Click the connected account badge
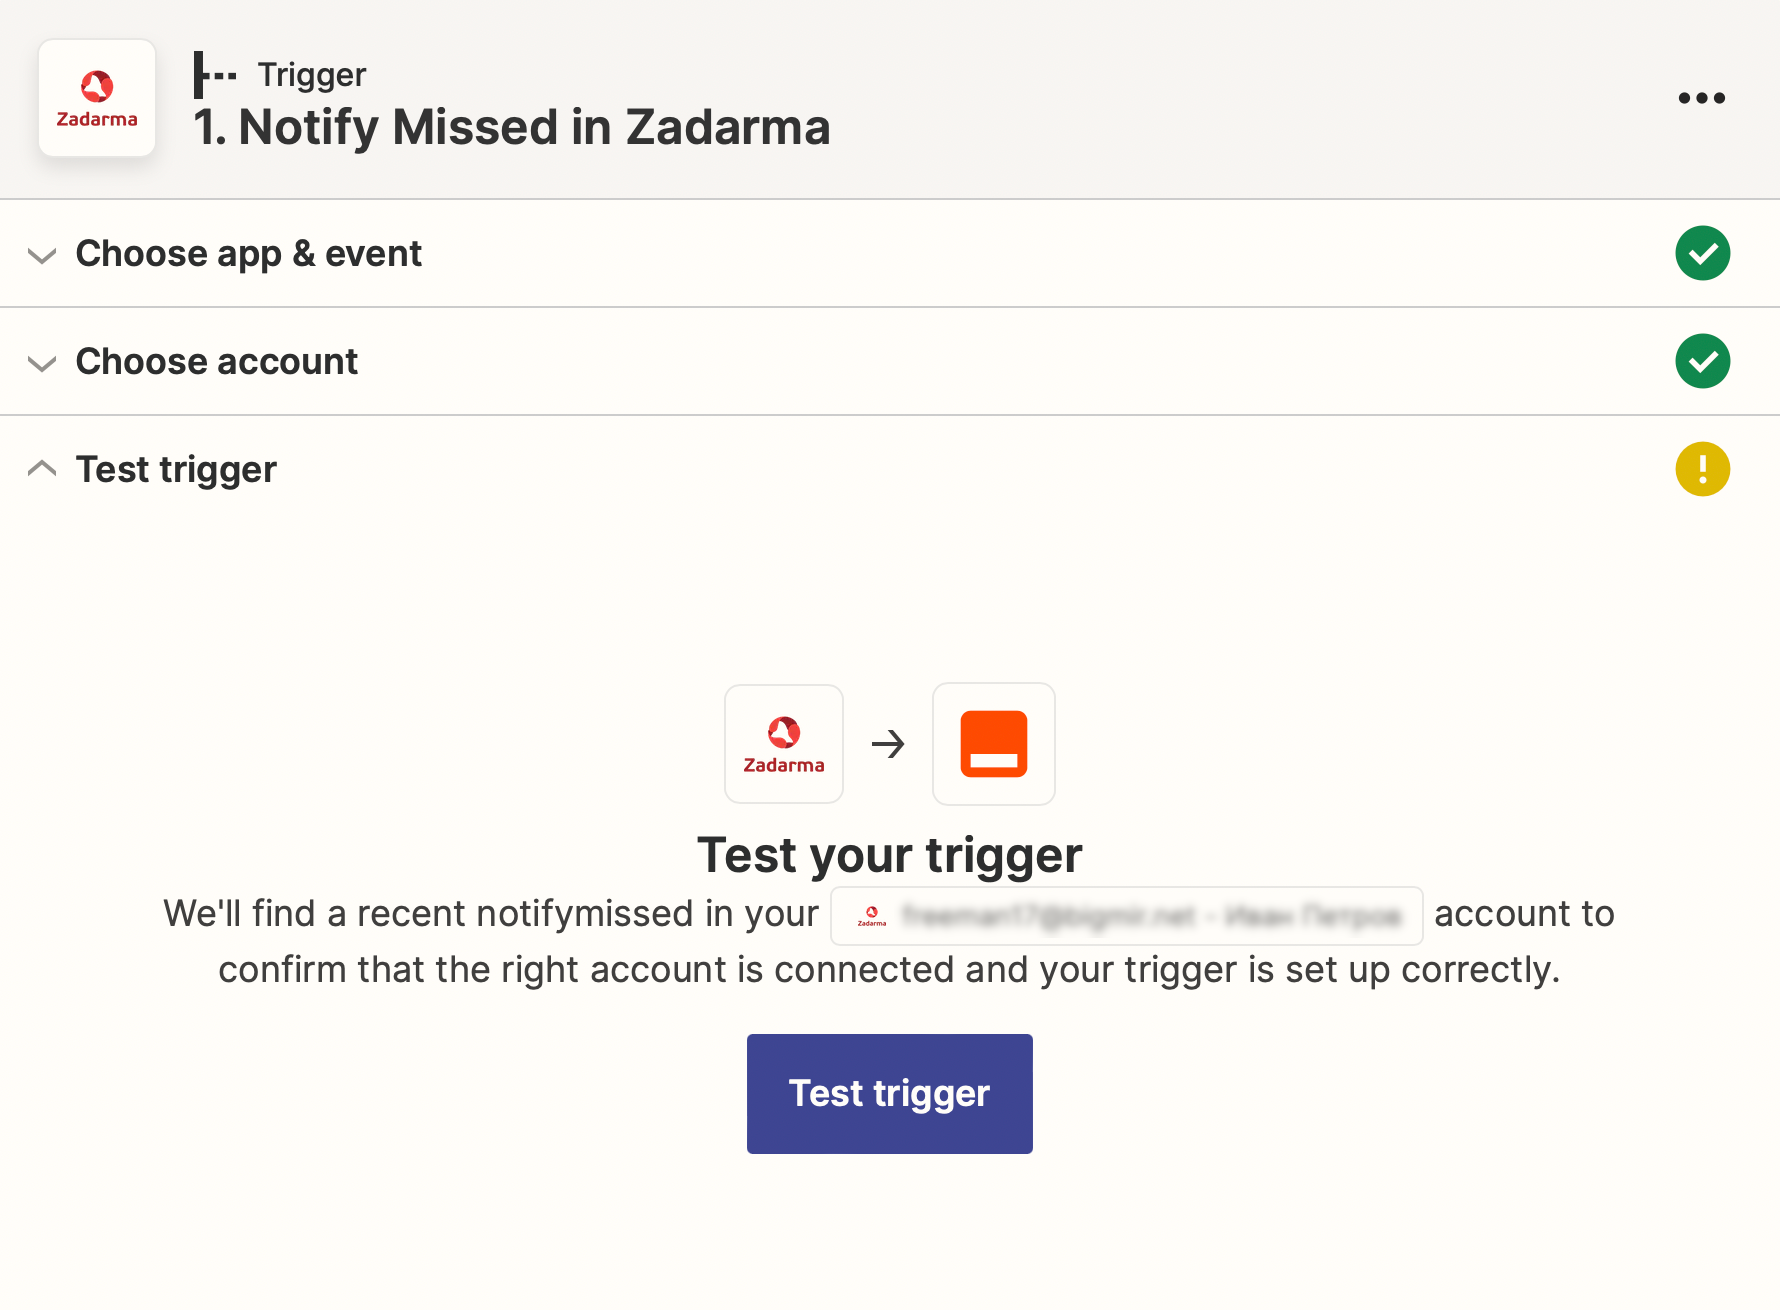The image size is (1780, 1310). [x=1126, y=915]
